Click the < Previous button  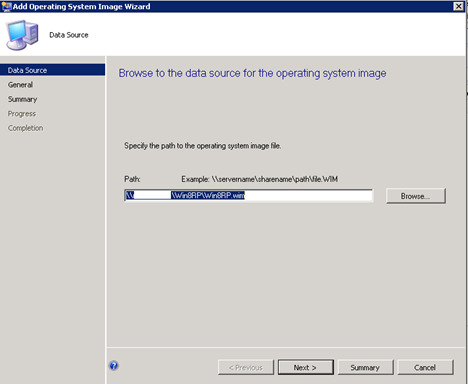pos(246,367)
